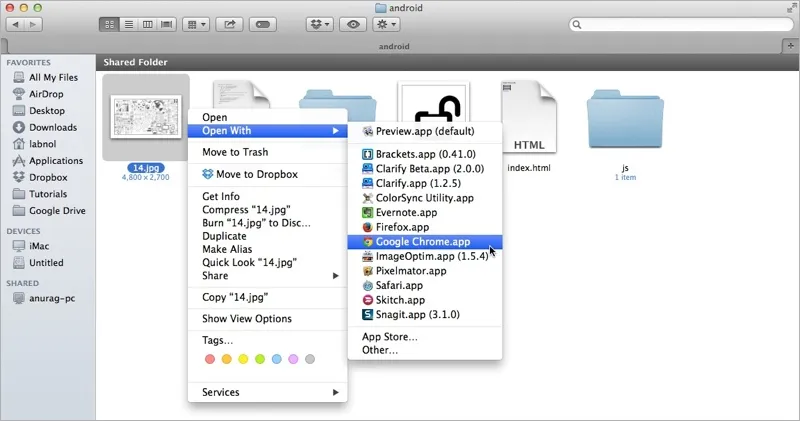Screen dimensions: 800x421
Task: Choose Move to Dropbox
Action: click(267, 174)
